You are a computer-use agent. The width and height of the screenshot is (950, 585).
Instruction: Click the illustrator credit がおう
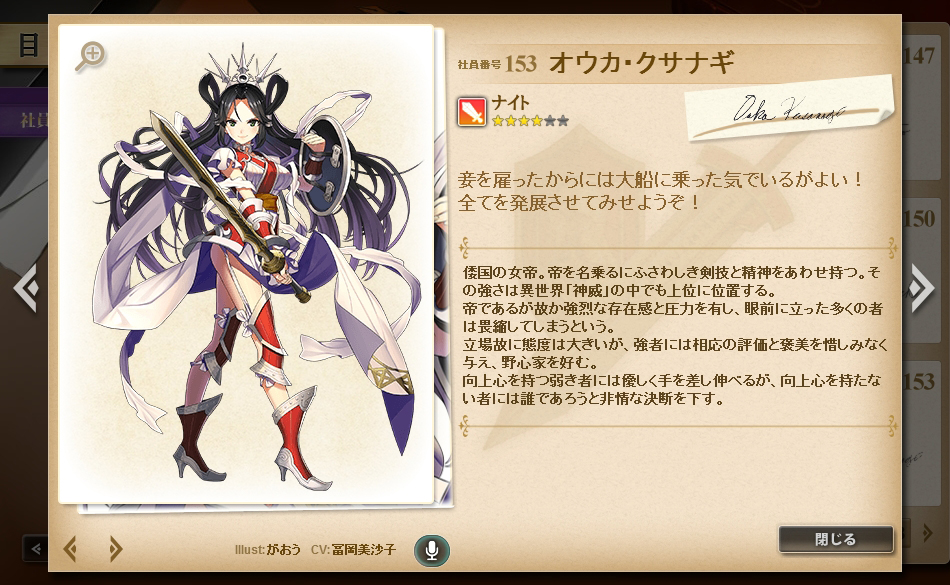pos(284,550)
